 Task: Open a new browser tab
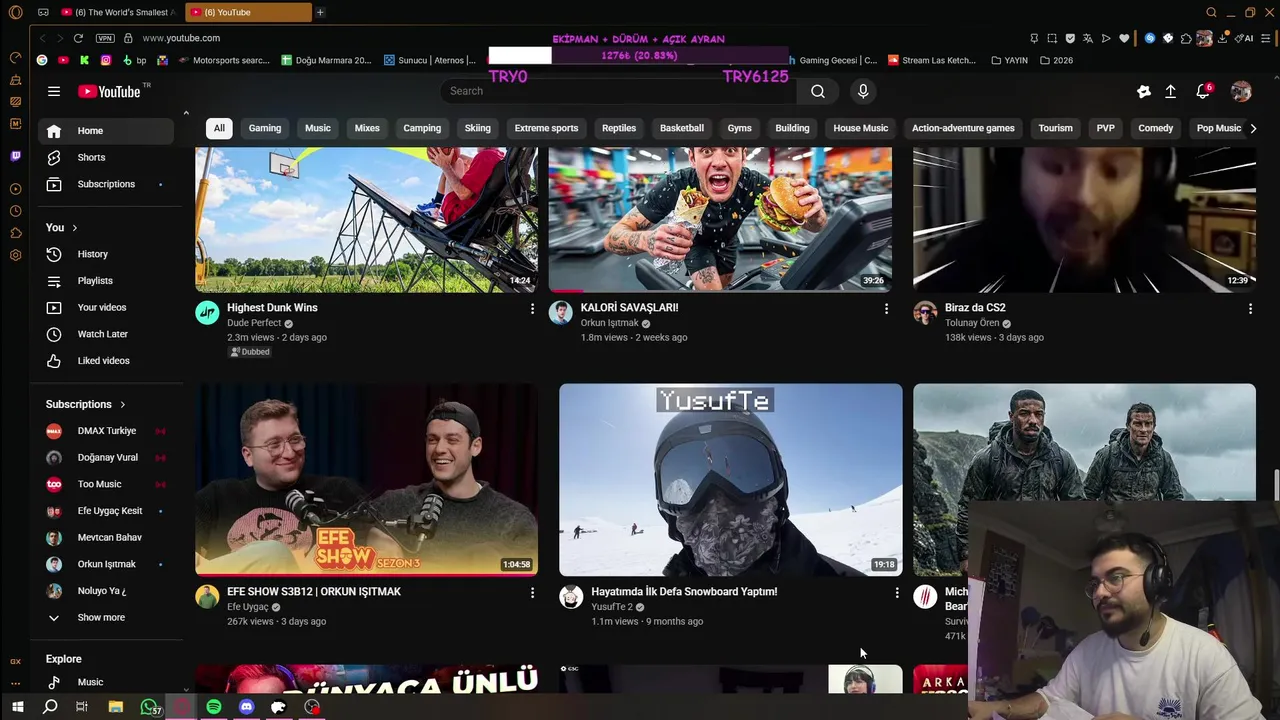click(320, 12)
